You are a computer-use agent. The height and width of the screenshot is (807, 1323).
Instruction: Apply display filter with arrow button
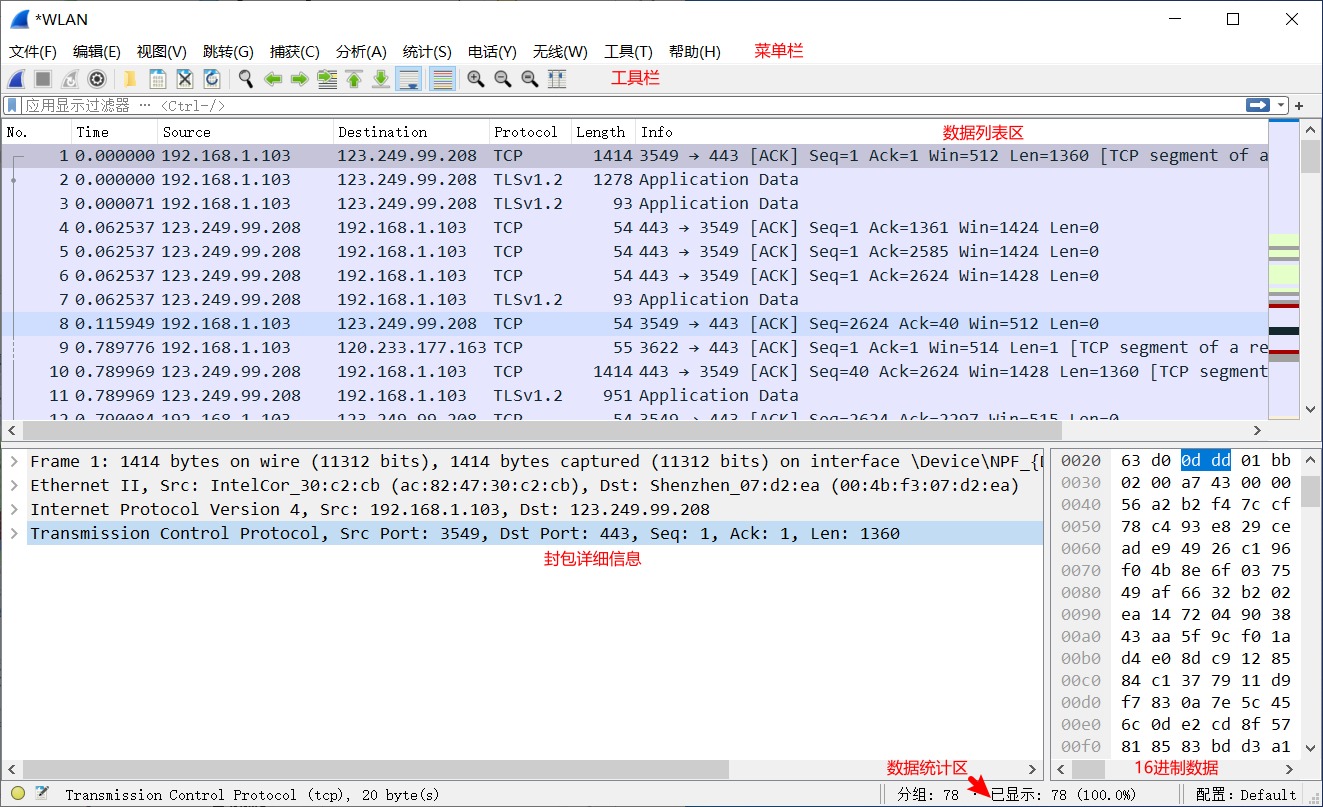[x=1258, y=105]
